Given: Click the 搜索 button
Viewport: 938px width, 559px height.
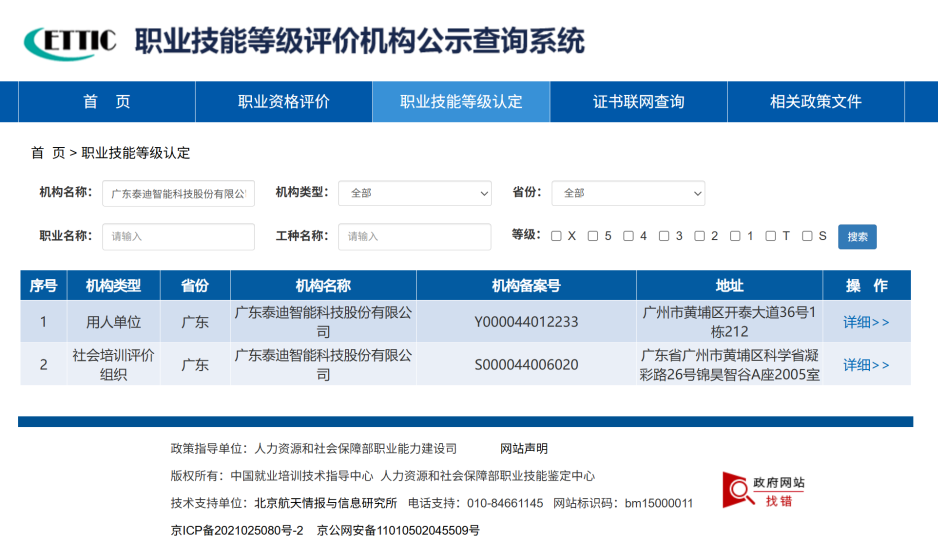Looking at the screenshot, I should tap(857, 236).
